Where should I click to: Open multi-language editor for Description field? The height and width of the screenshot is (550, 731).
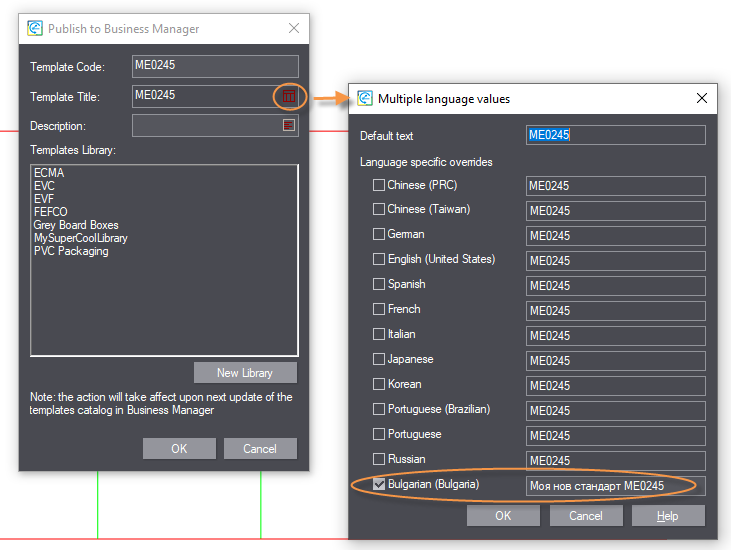[288, 126]
